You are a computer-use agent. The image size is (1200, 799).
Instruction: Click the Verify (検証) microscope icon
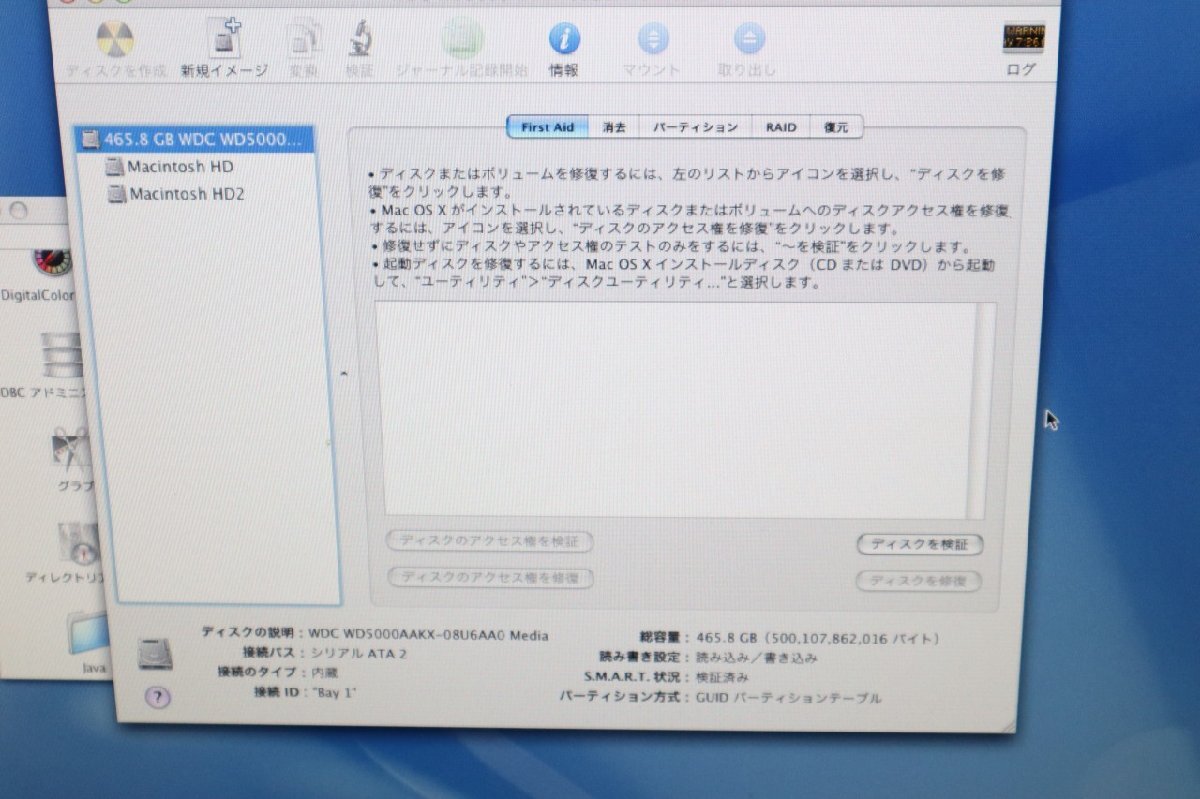coord(360,40)
